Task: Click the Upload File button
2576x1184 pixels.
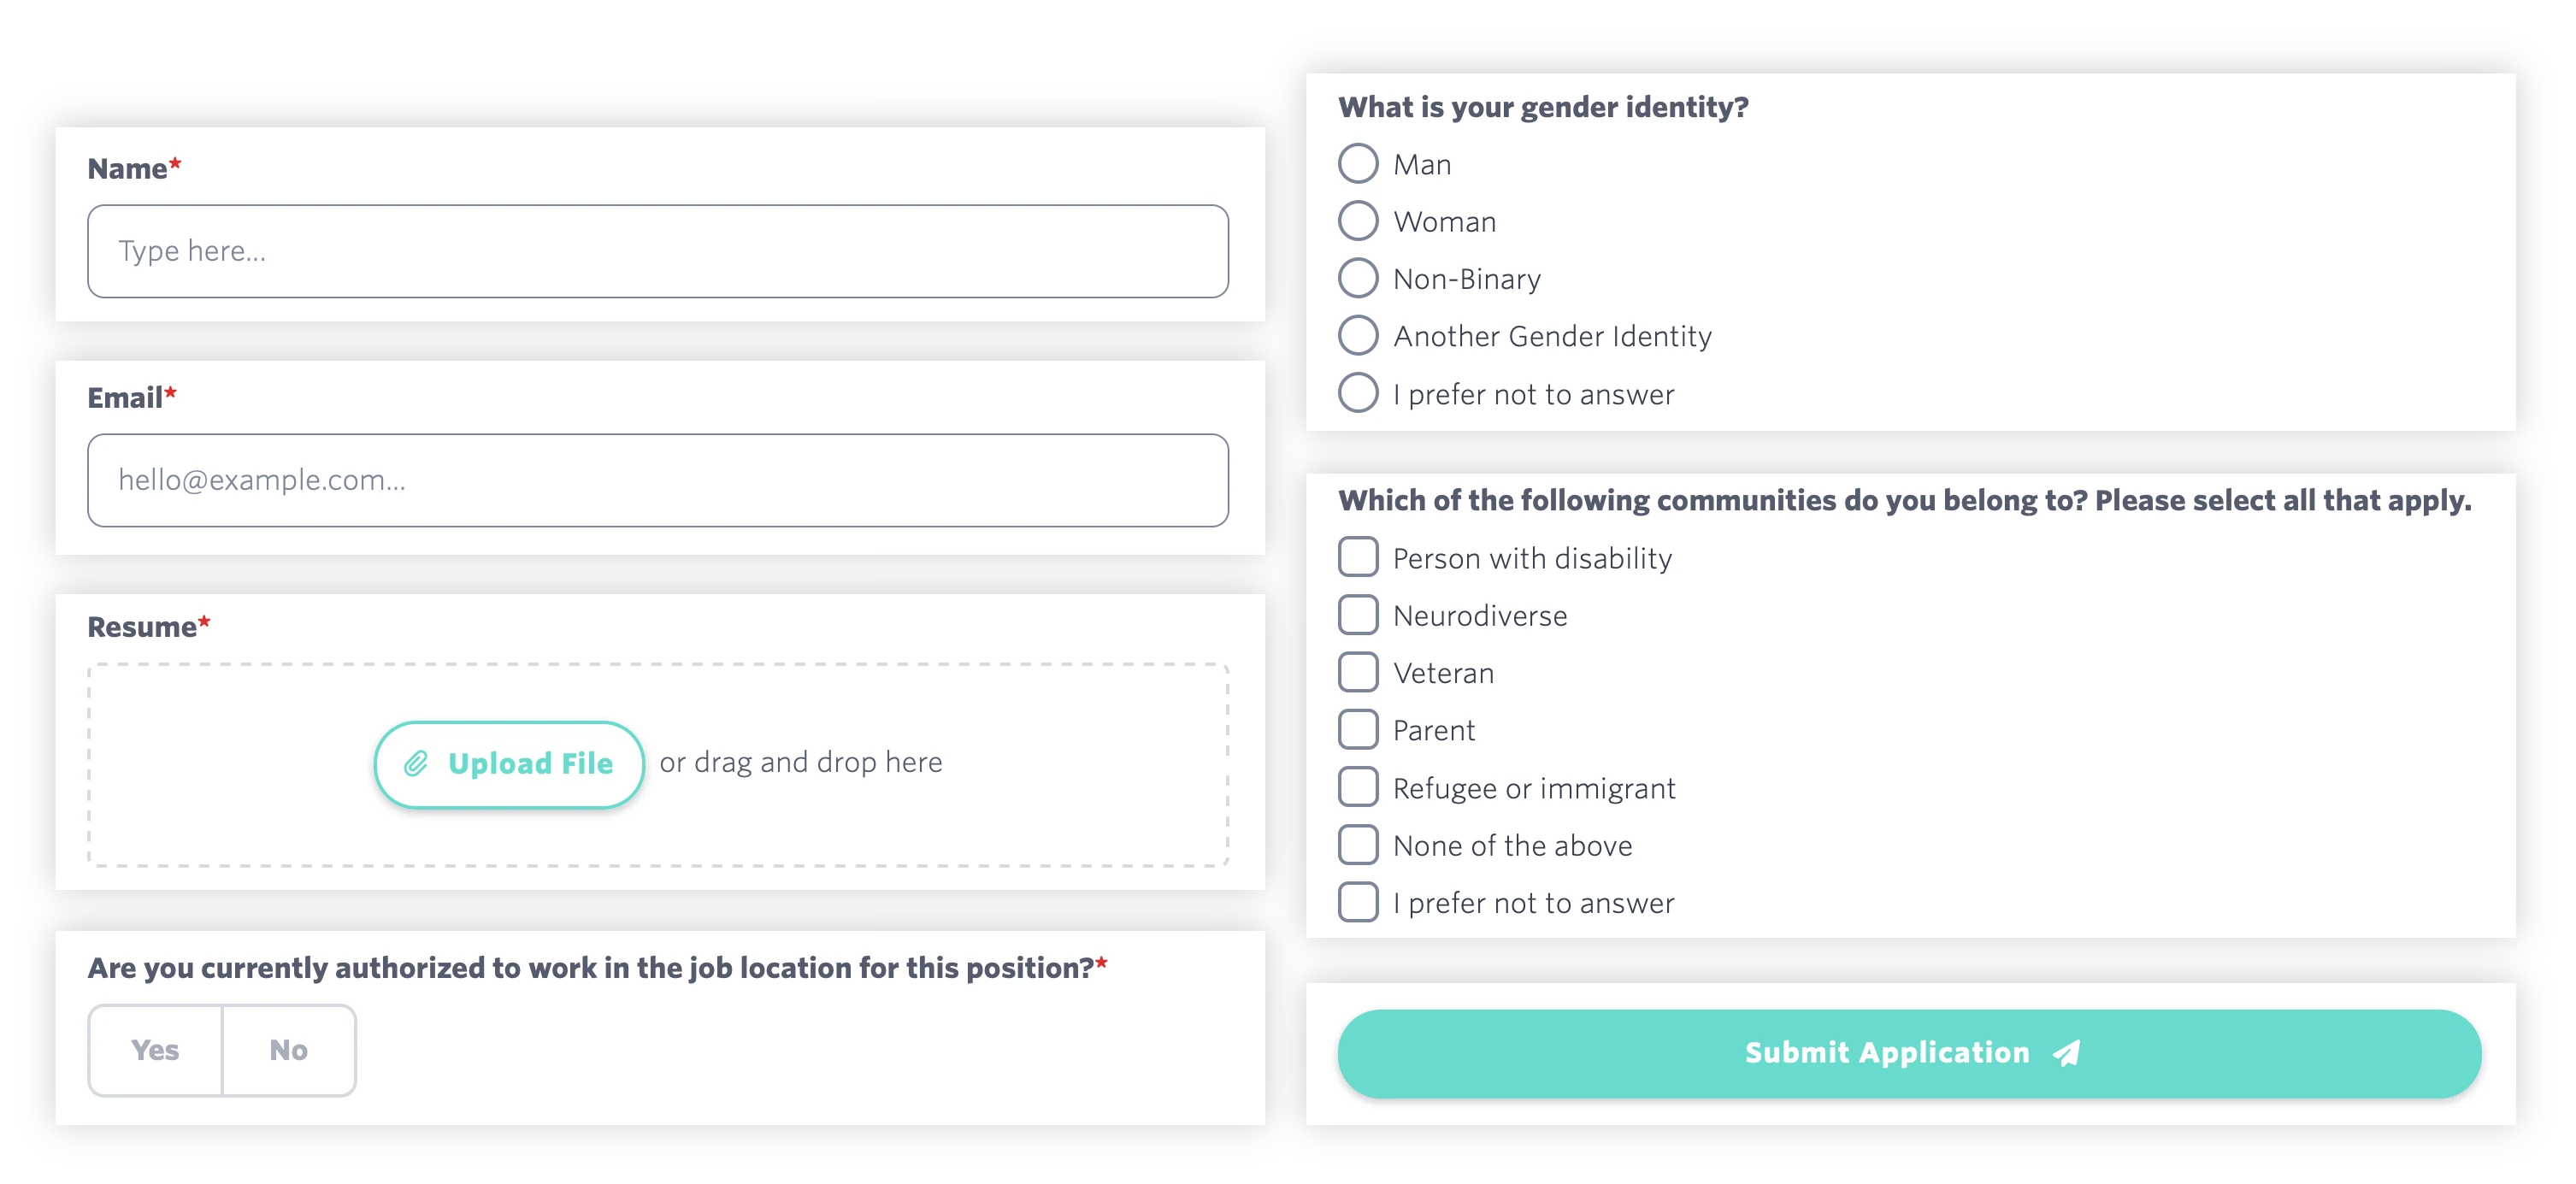Action: 509,763
